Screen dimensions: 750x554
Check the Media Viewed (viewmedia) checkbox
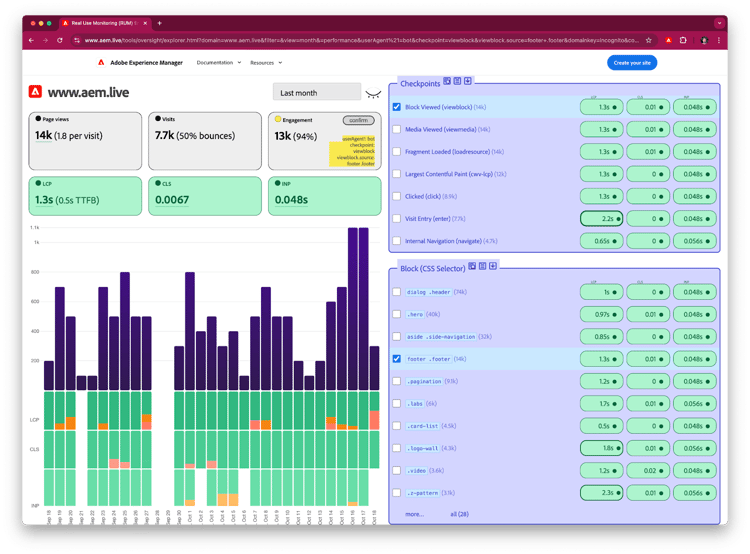point(397,129)
